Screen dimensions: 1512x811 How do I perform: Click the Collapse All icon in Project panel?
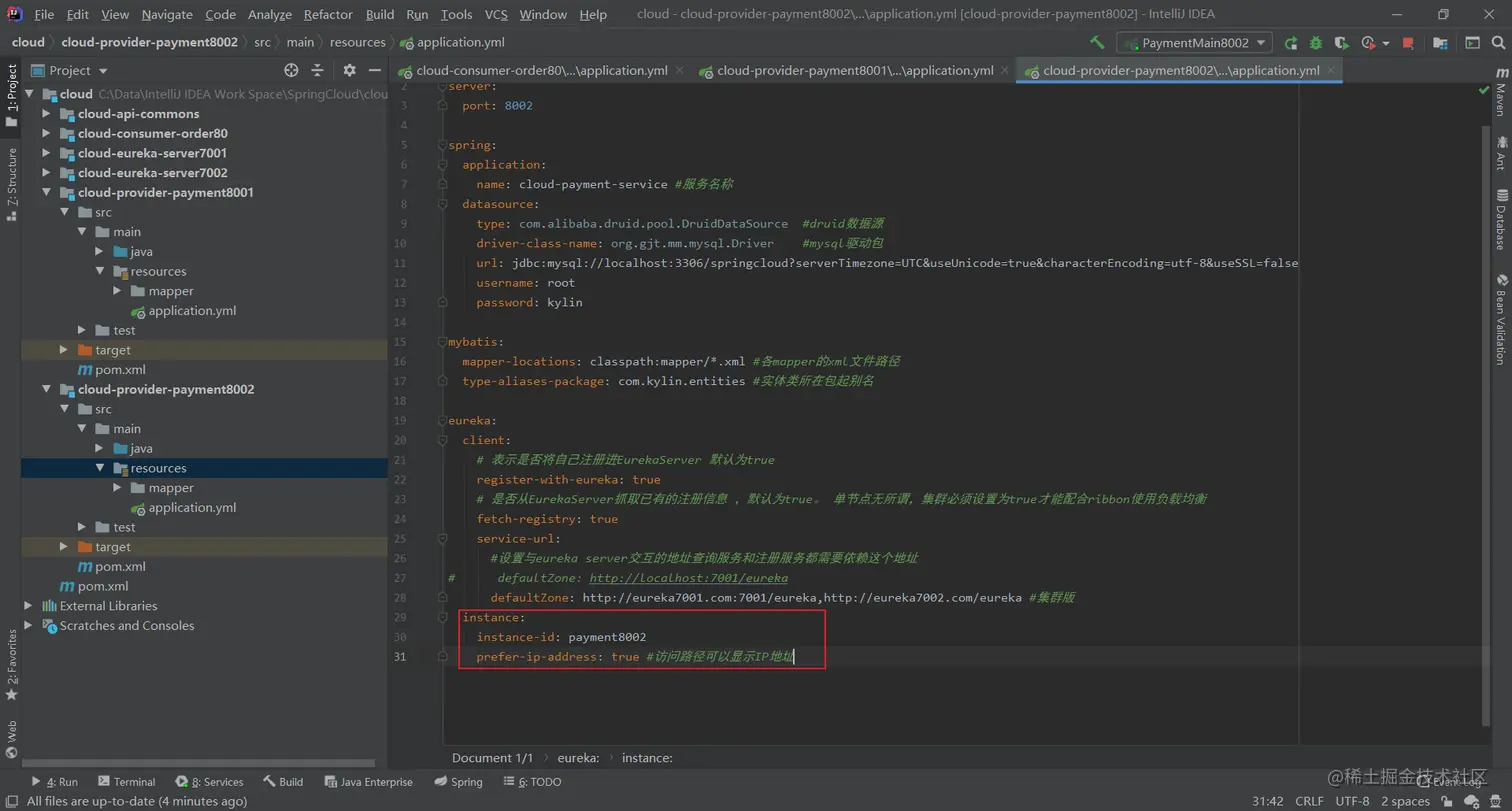tap(317, 70)
